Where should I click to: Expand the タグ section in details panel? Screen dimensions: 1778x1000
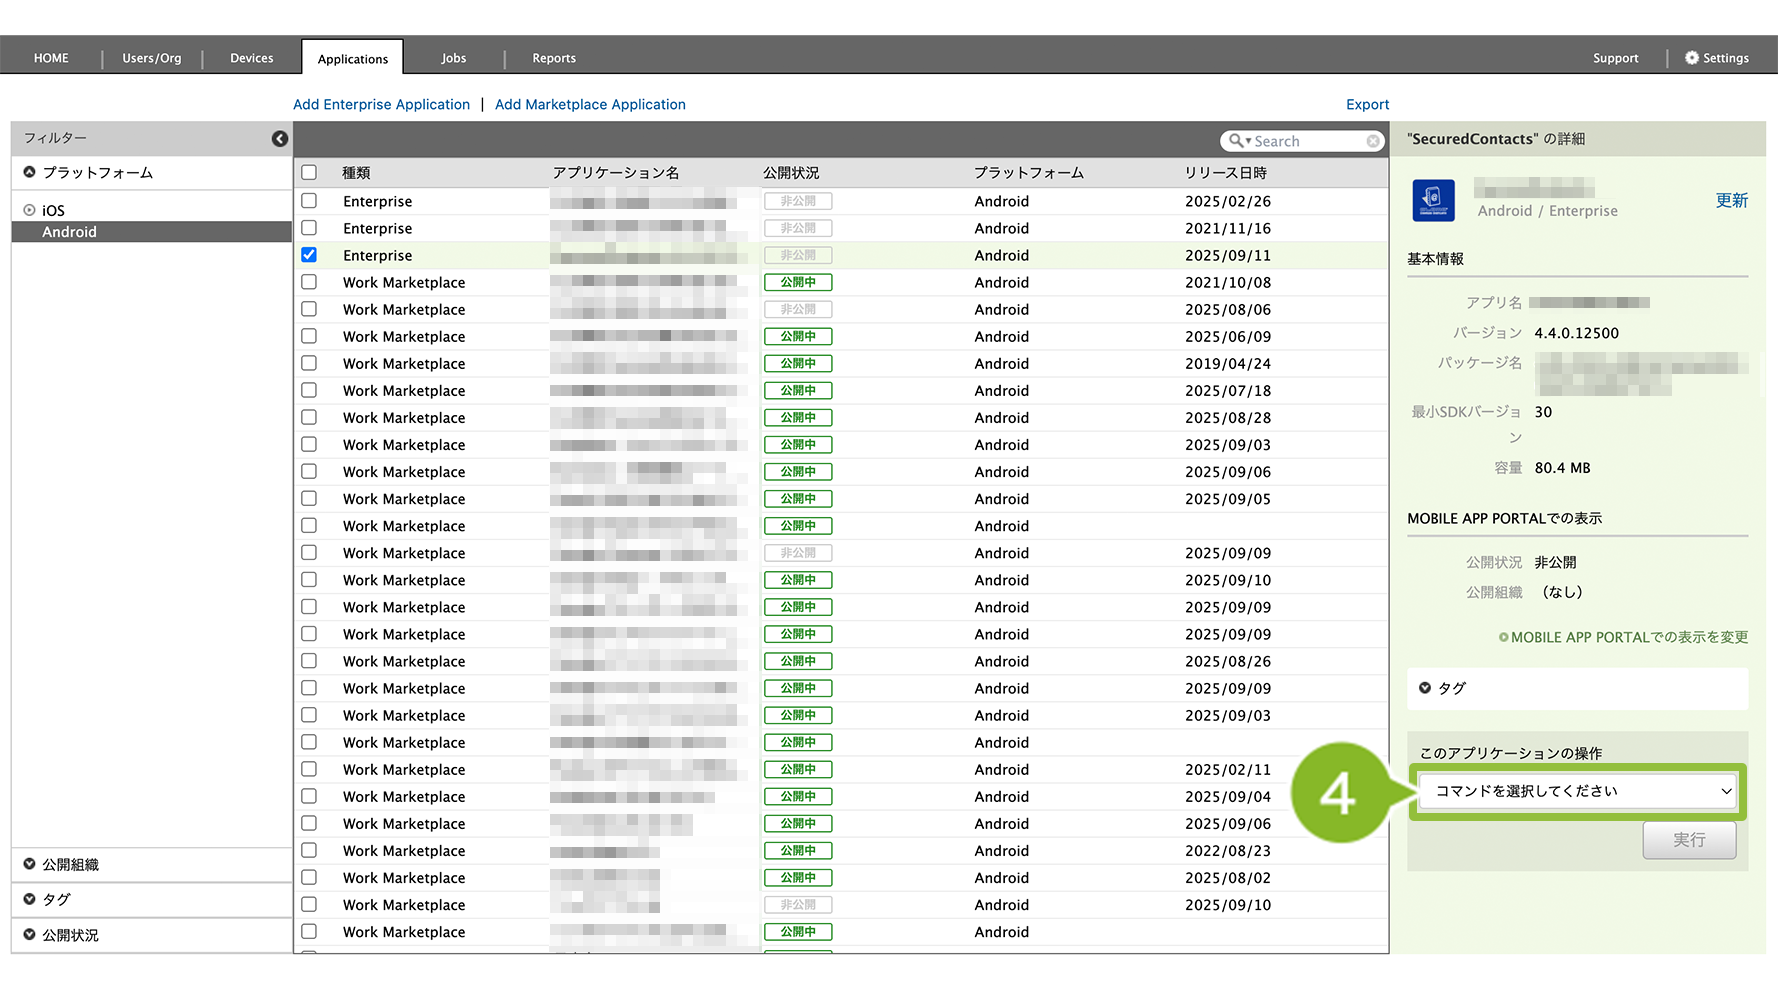[x=1425, y=688]
